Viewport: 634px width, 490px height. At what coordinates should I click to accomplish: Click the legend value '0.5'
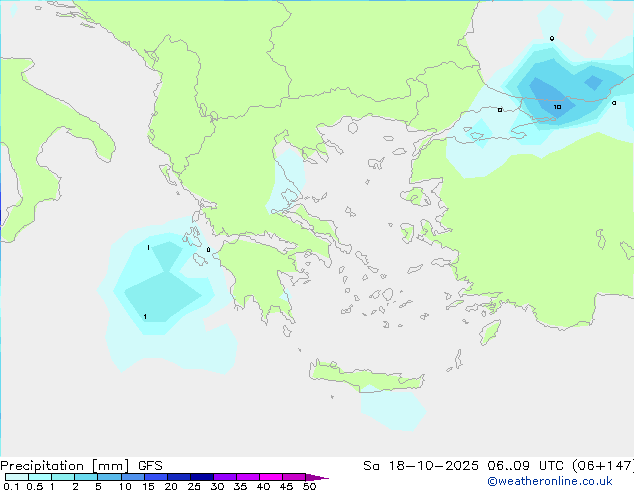(x=35, y=486)
